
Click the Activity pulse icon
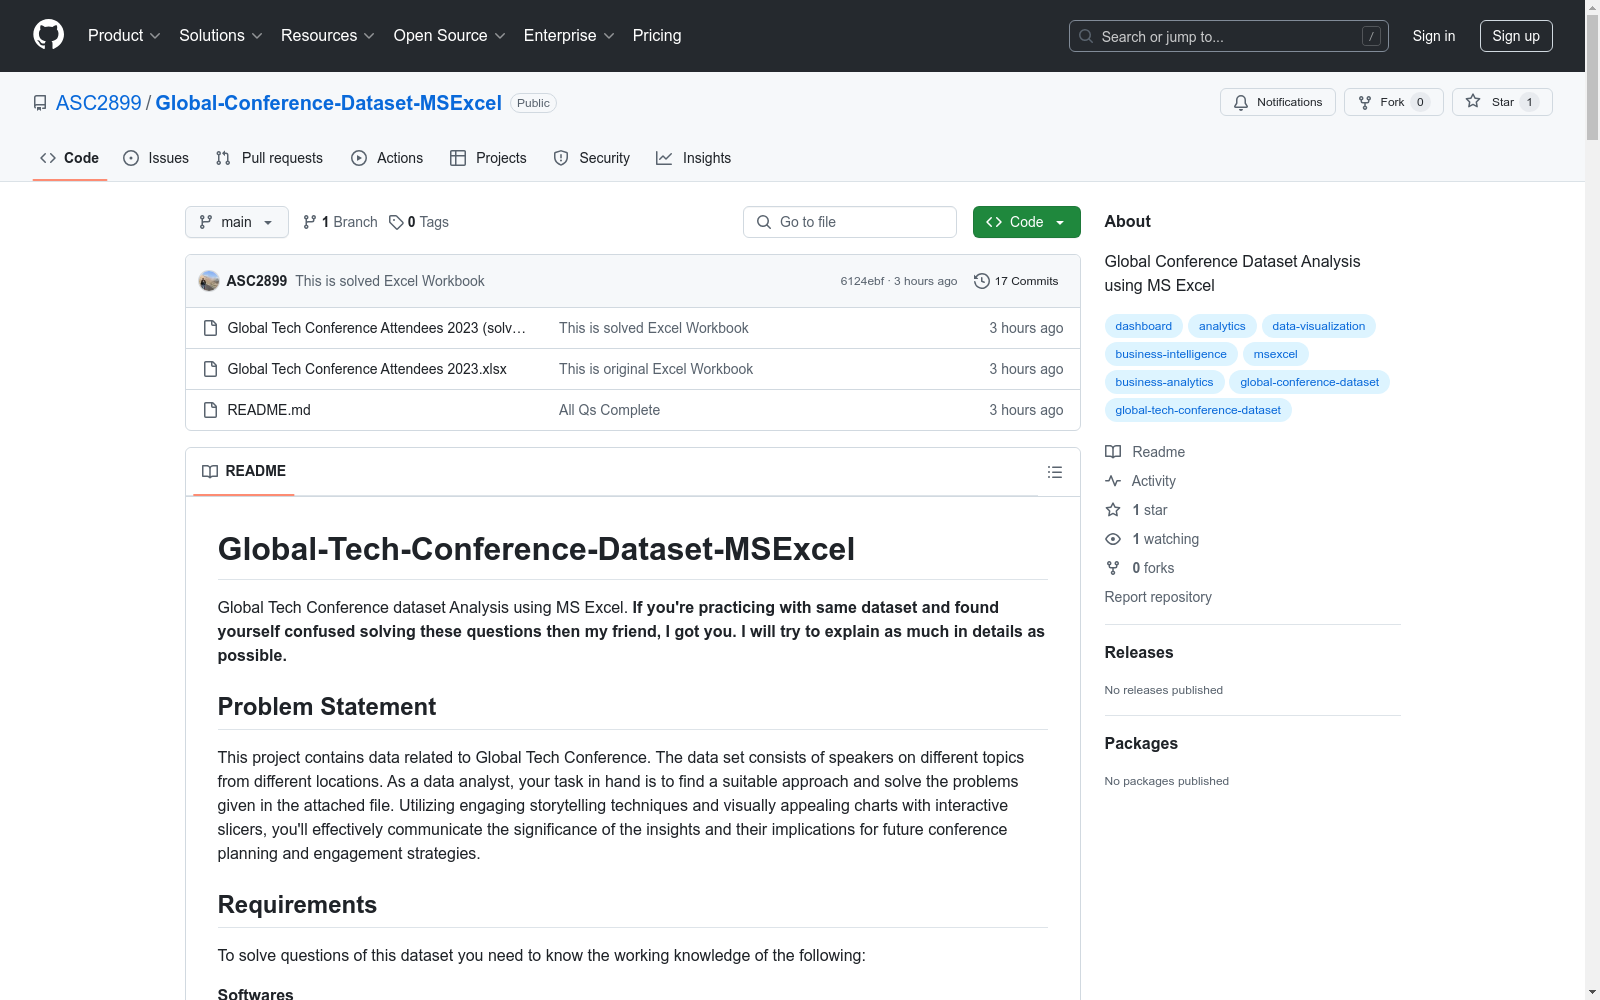pos(1113,481)
